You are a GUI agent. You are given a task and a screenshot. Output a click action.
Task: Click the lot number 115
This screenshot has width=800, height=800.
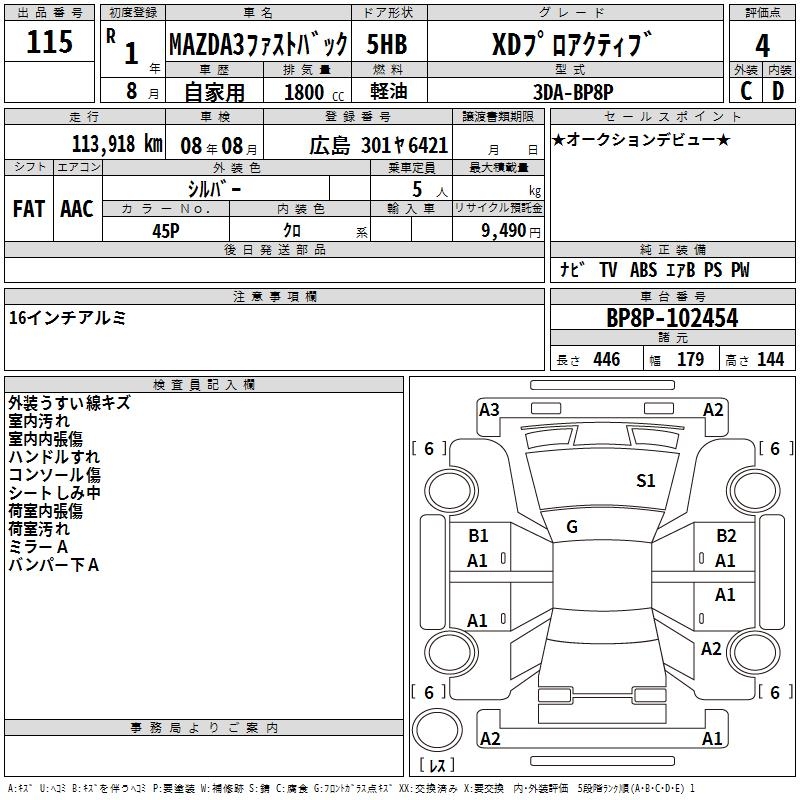50,42
